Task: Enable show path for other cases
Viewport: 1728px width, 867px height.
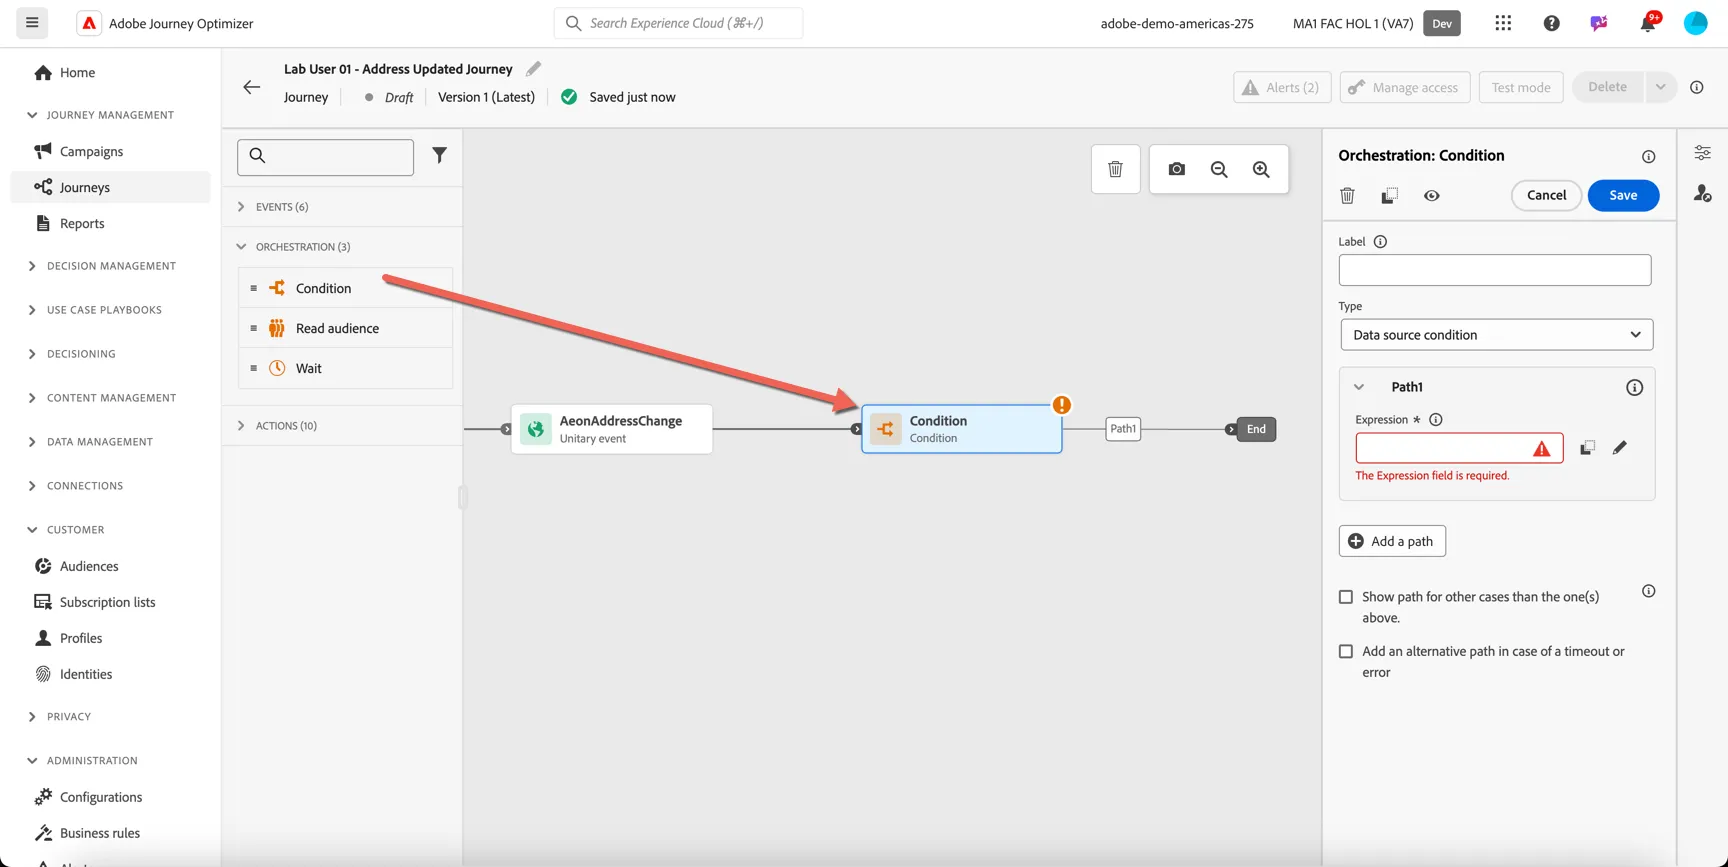Action: tap(1346, 597)
